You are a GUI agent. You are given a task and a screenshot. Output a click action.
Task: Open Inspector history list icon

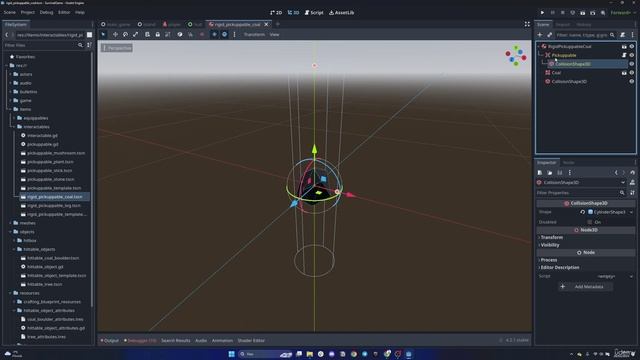coord(632,173)
